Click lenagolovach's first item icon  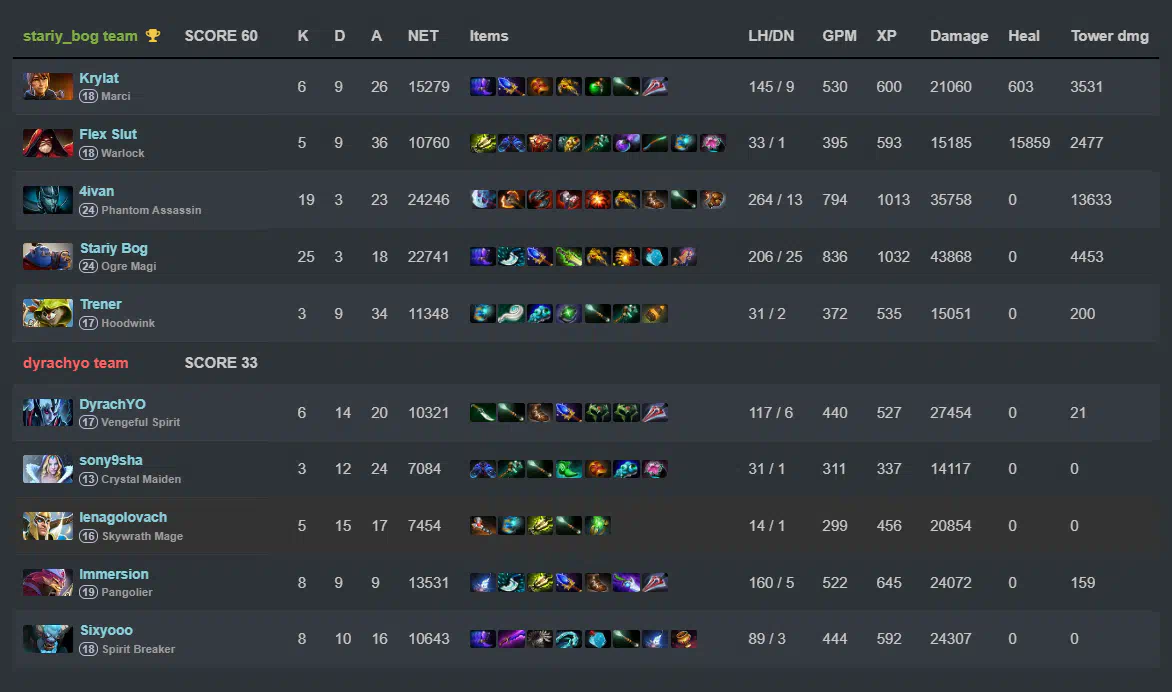coord(483,525)
